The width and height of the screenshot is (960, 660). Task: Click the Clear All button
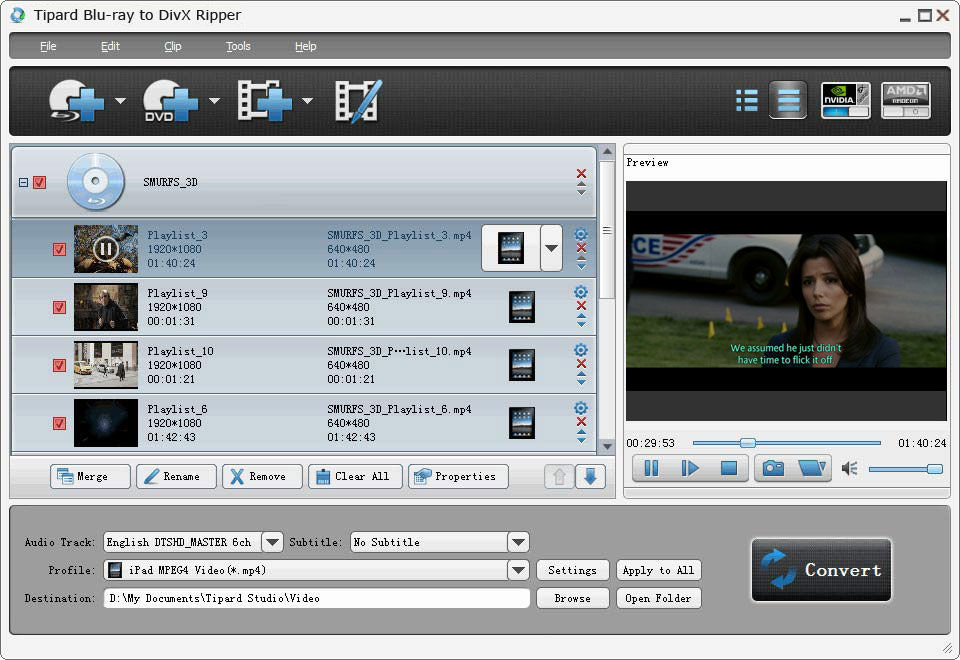coord(355,476)
